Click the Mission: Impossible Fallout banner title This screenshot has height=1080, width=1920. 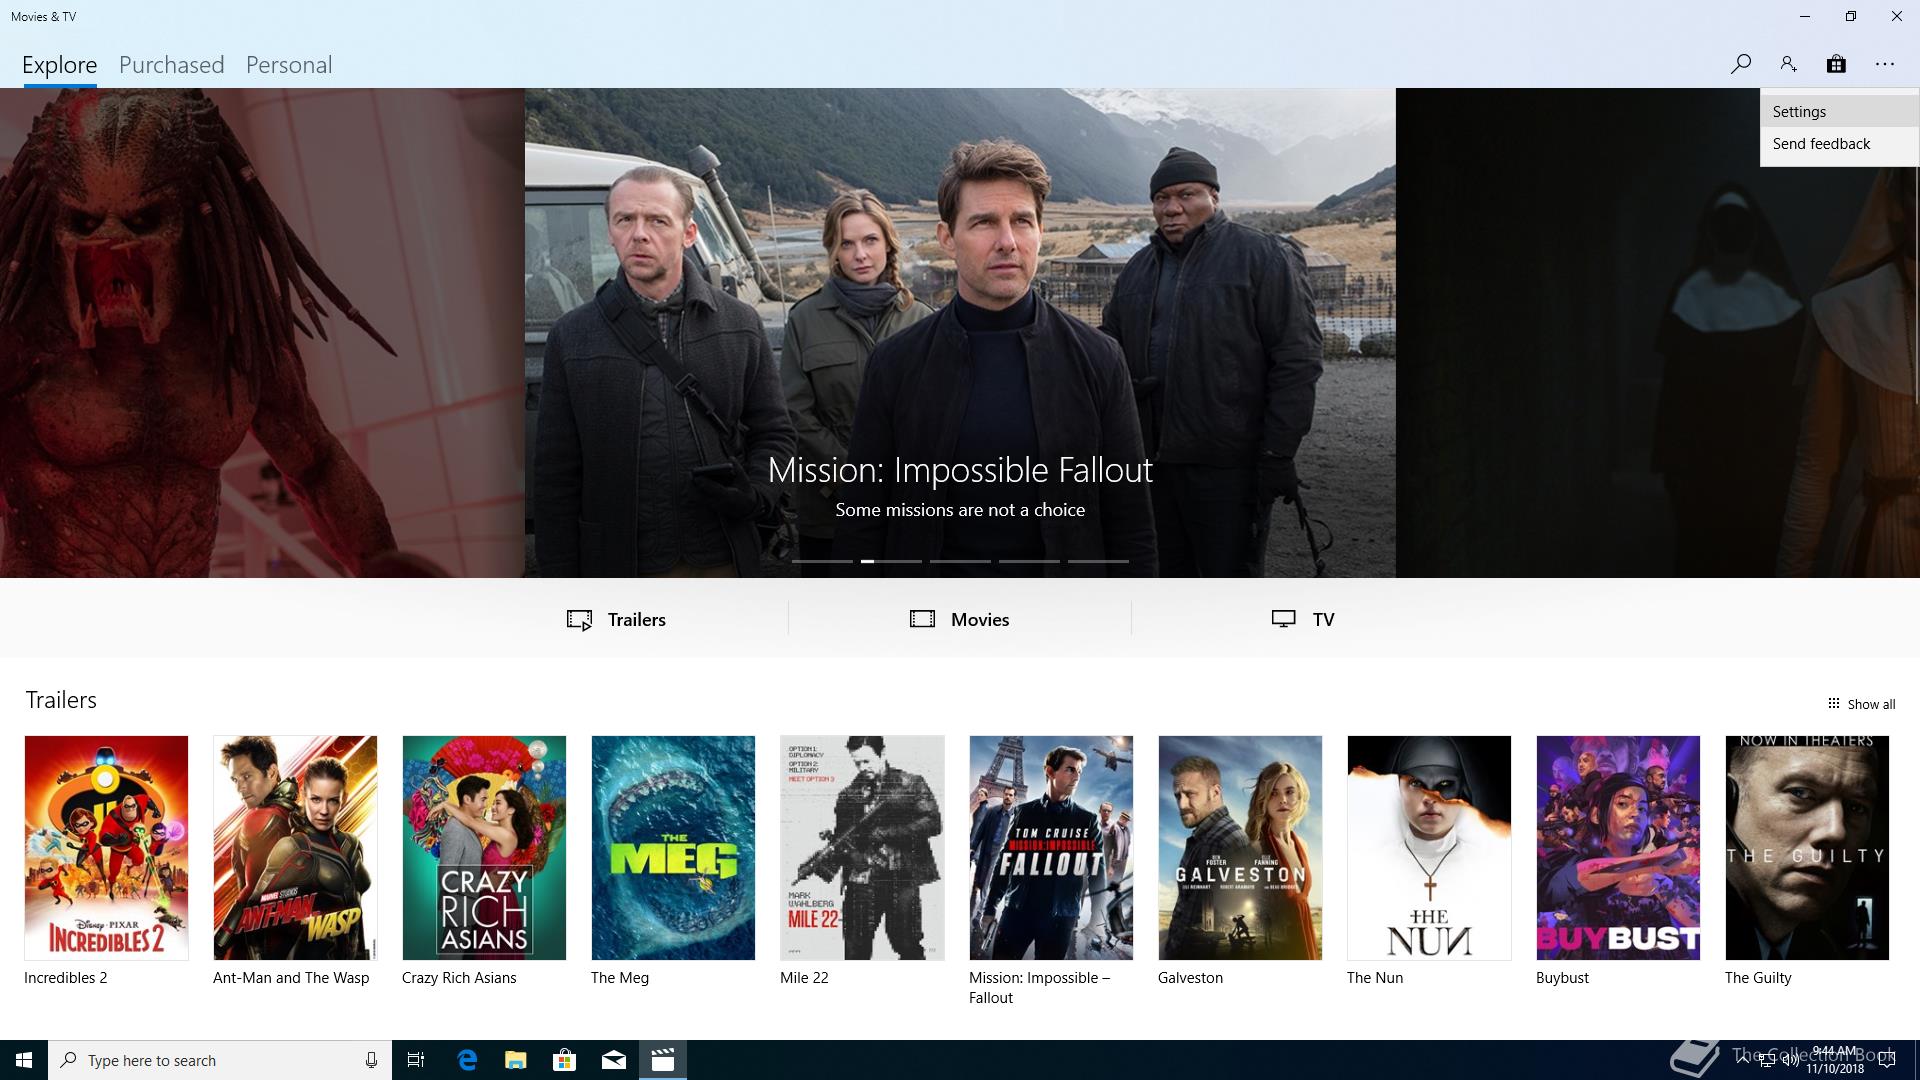[960, 470]
